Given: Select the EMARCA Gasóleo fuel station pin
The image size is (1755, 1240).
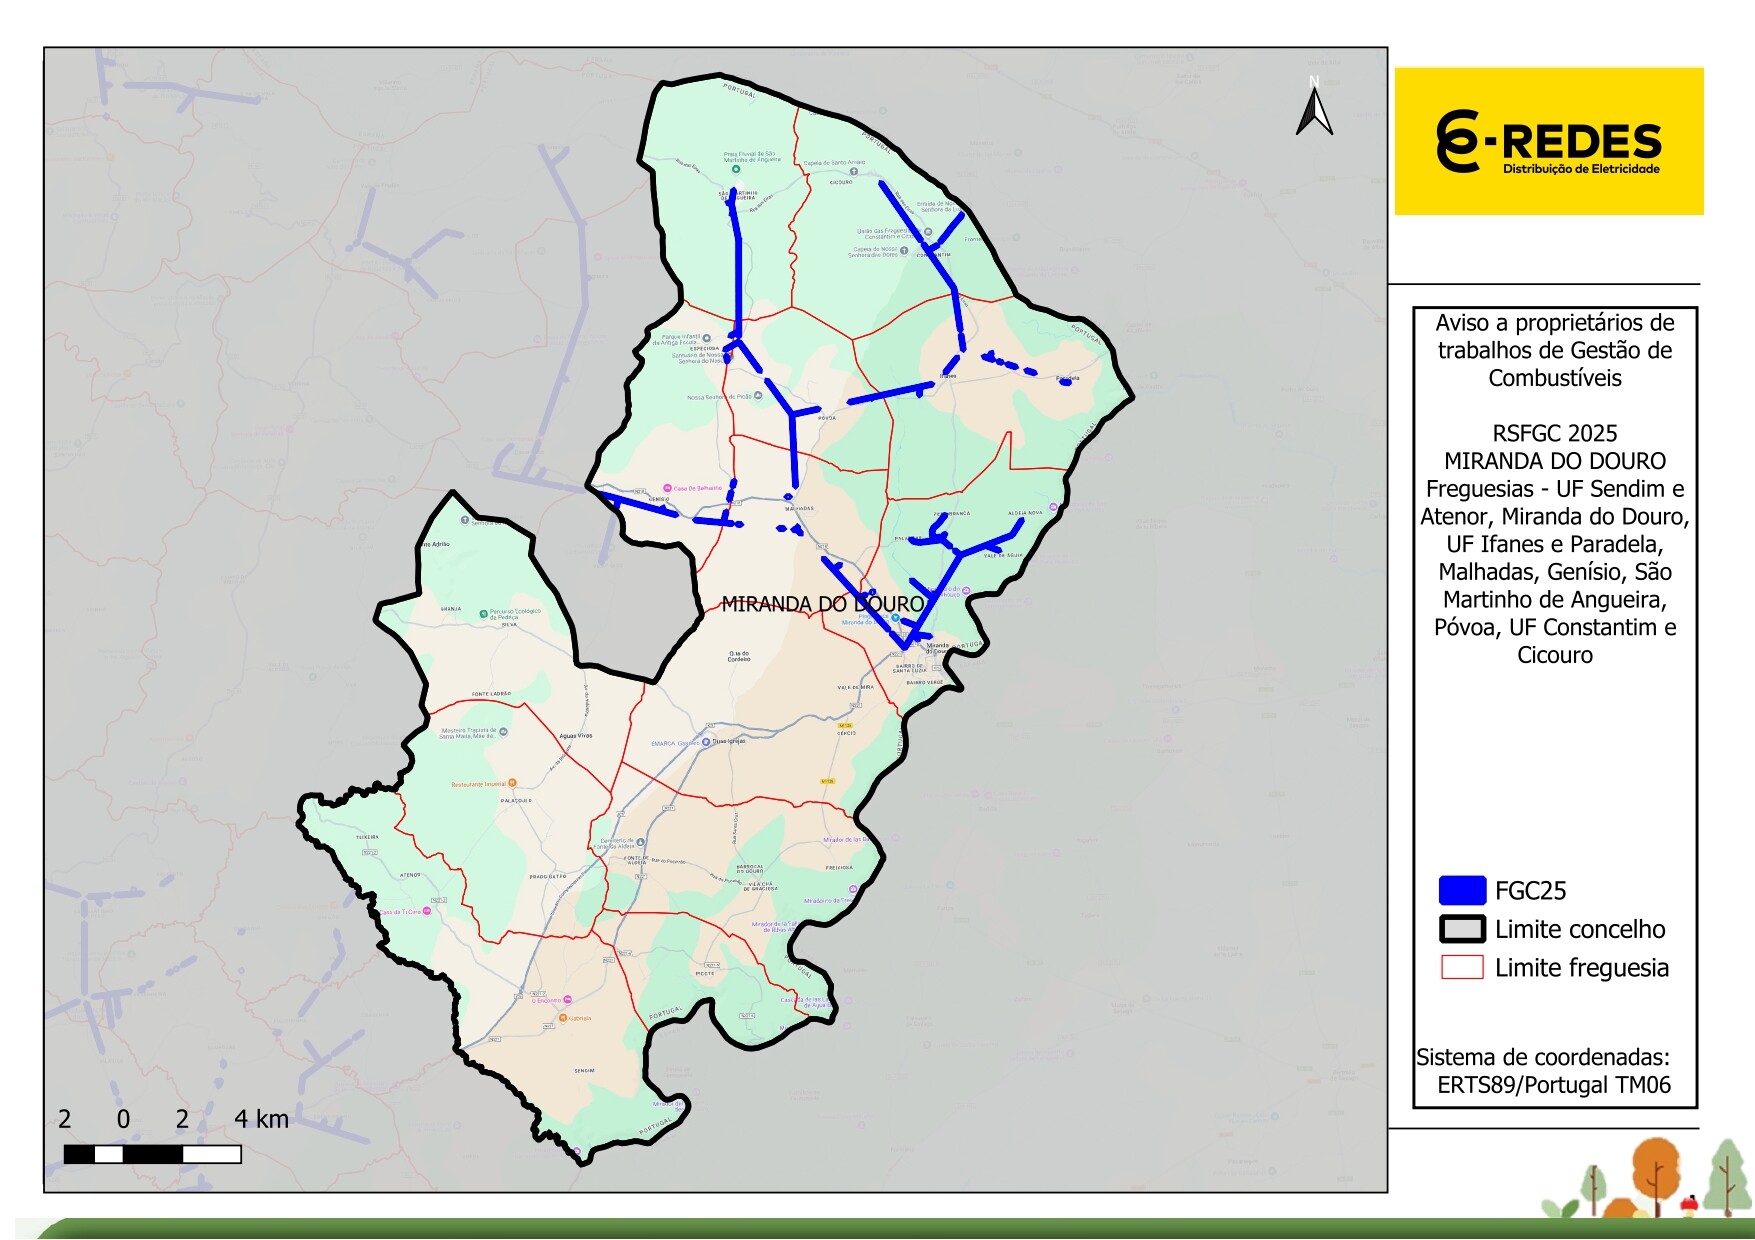Looking at the screenshot, I should pyautogui.click(x=706, y=742).
